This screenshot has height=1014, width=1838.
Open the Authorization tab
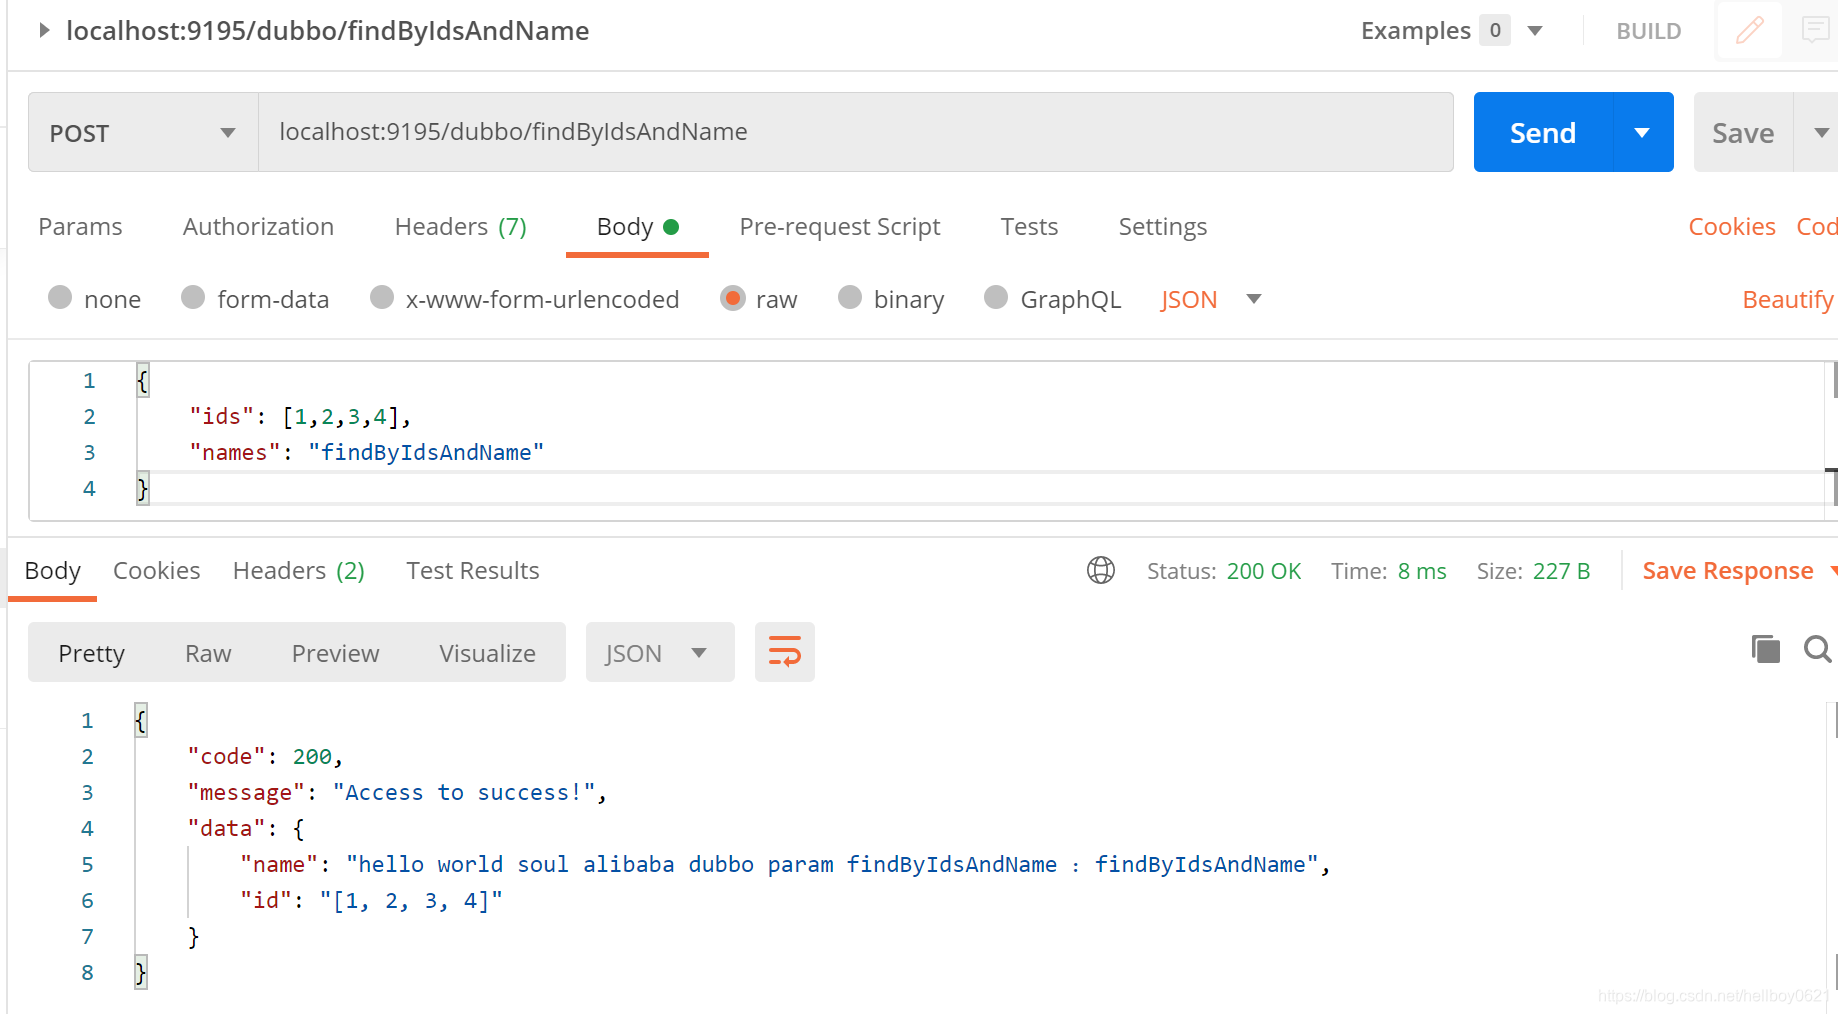pos(258,227)
